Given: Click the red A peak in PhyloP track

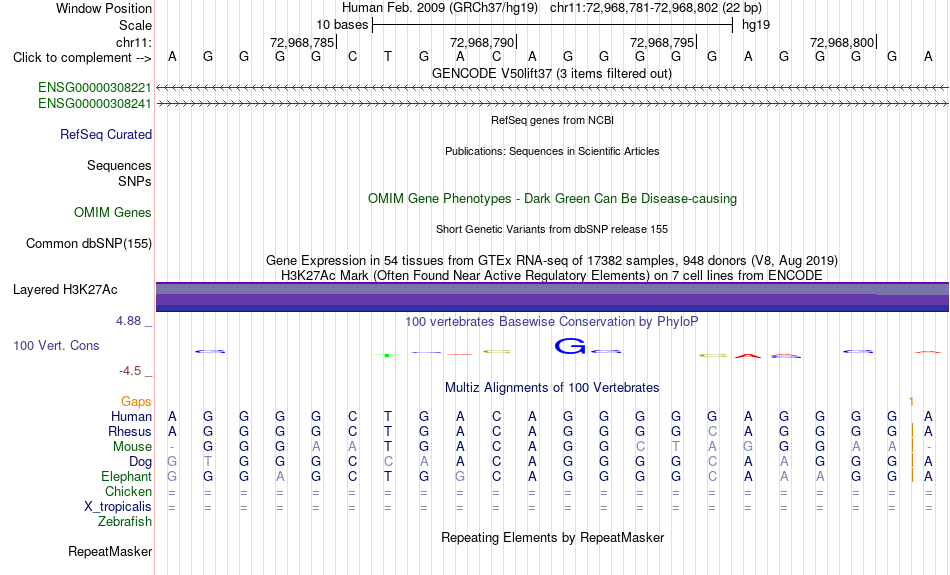Looking at the screenshot, I should coord(748,356).
